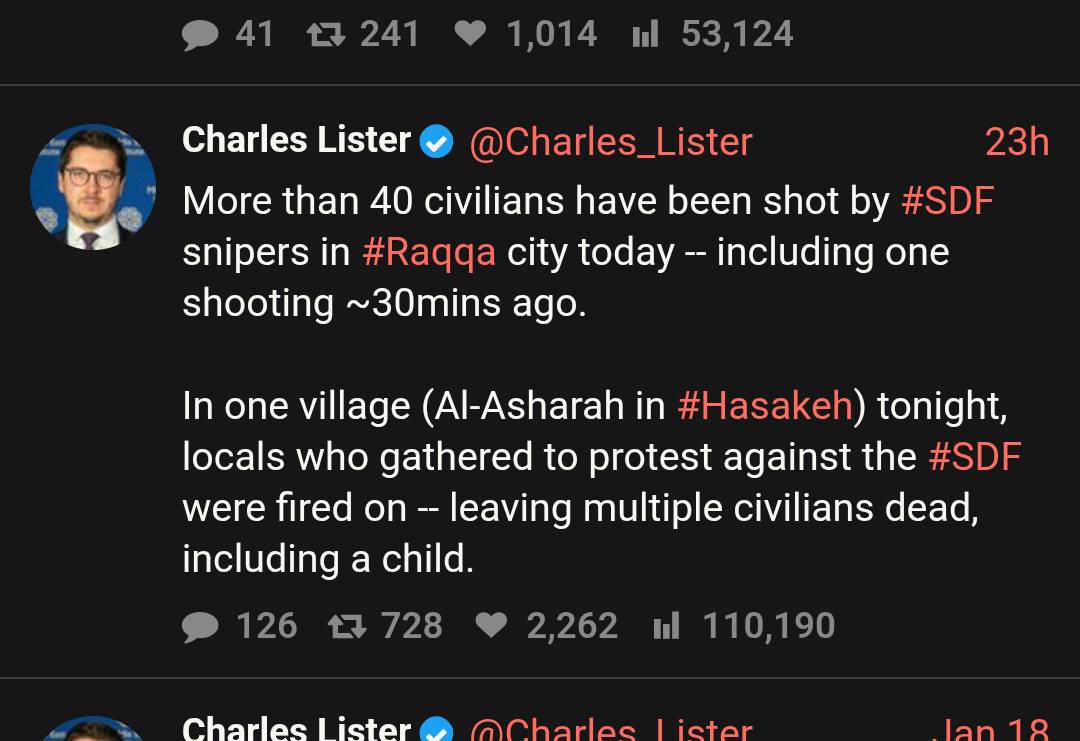View analytics showing 110,190 views
1080x741 pixels.
pyautogui.click(x=667, y=626)
